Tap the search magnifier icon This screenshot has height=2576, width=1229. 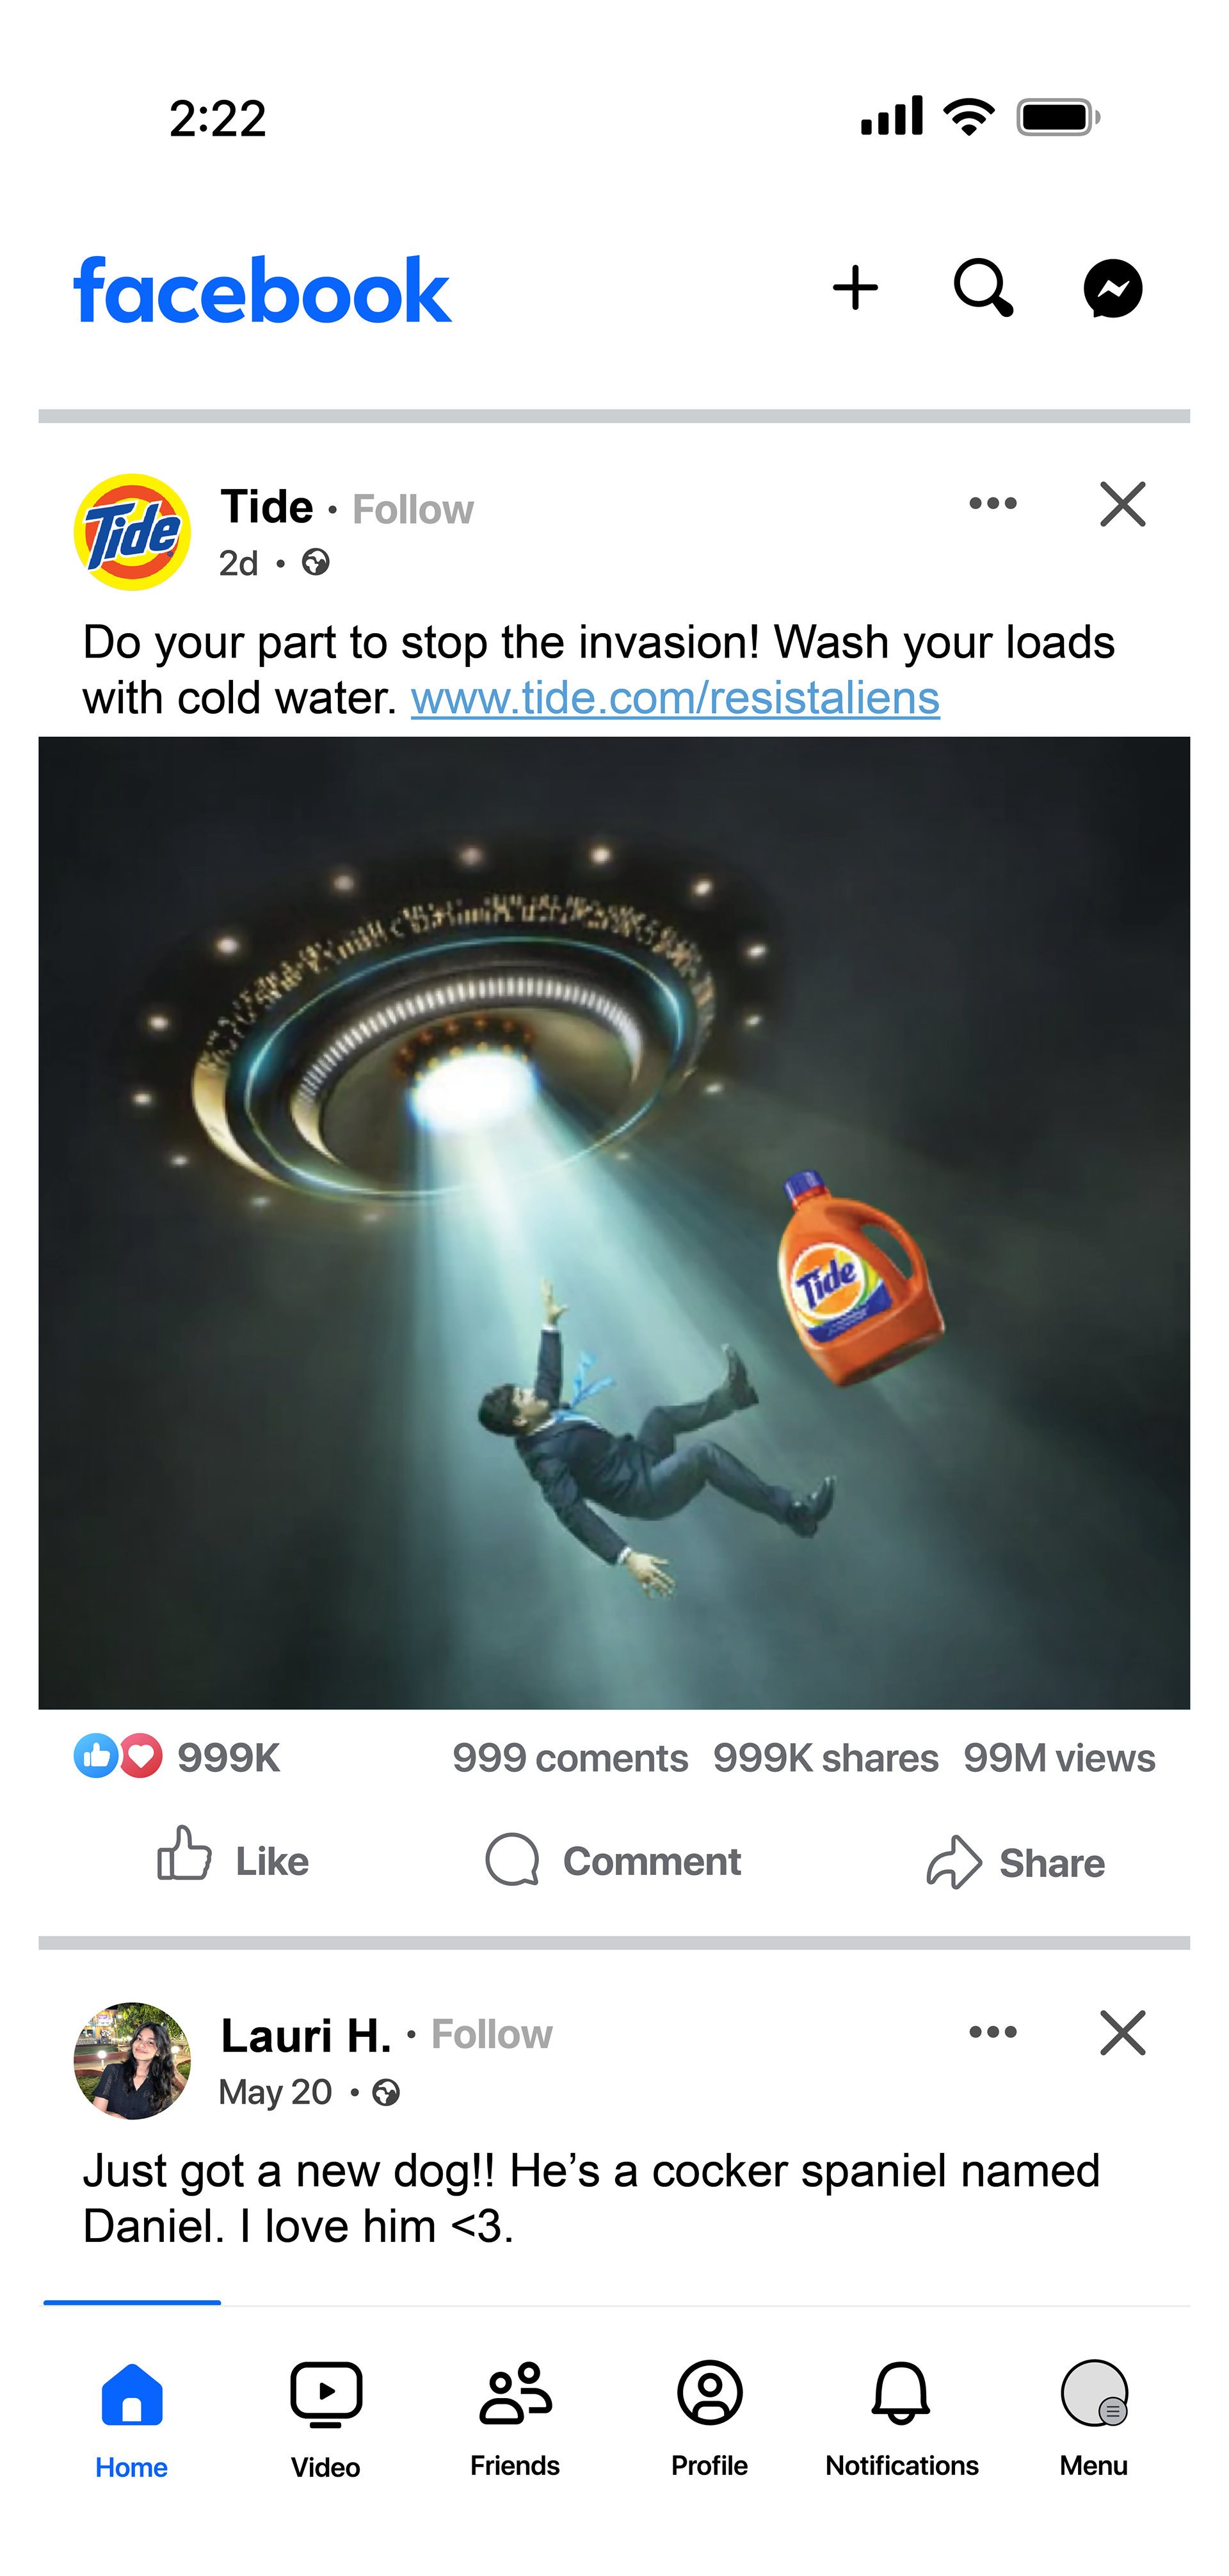[983, 289]
